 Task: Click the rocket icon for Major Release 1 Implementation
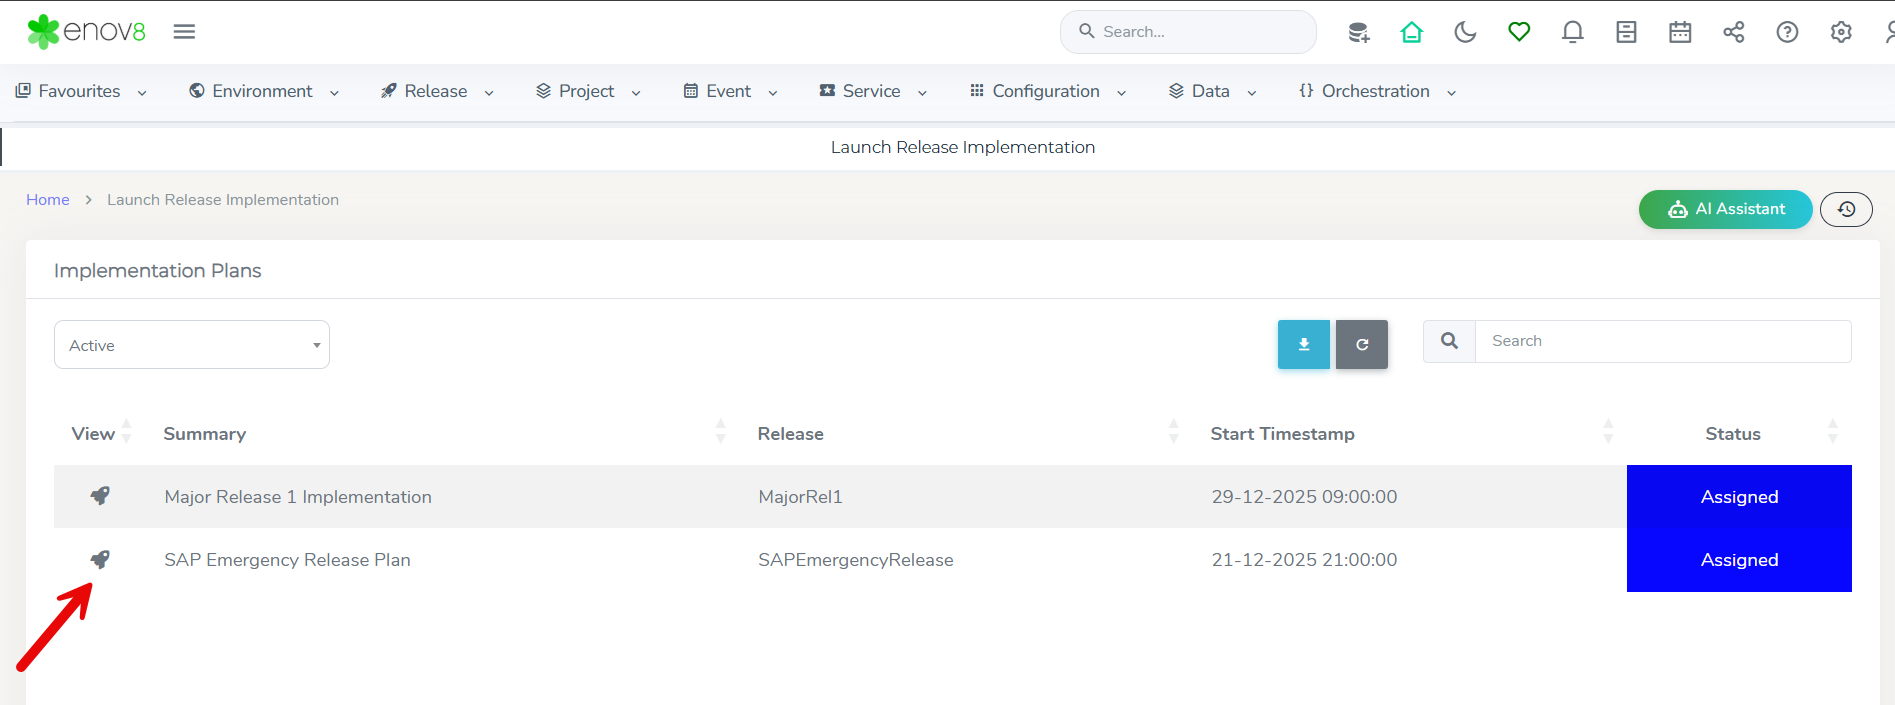100,496
